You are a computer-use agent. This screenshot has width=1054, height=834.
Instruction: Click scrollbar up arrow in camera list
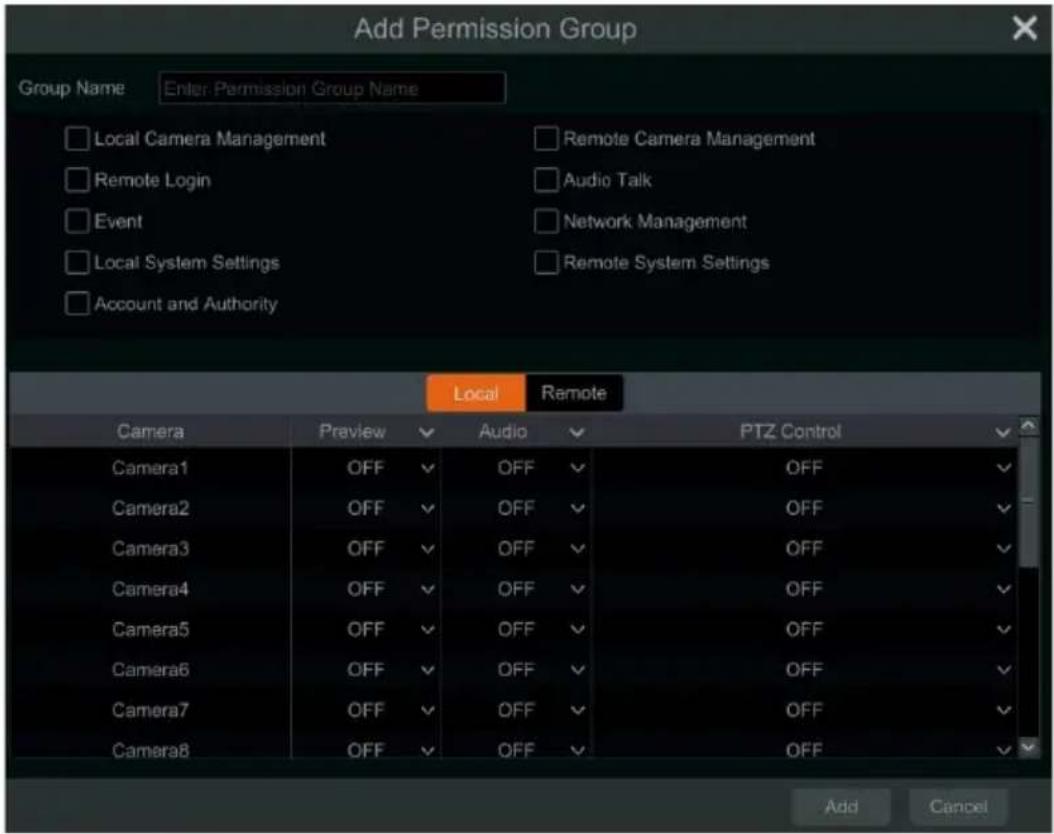1028,425
